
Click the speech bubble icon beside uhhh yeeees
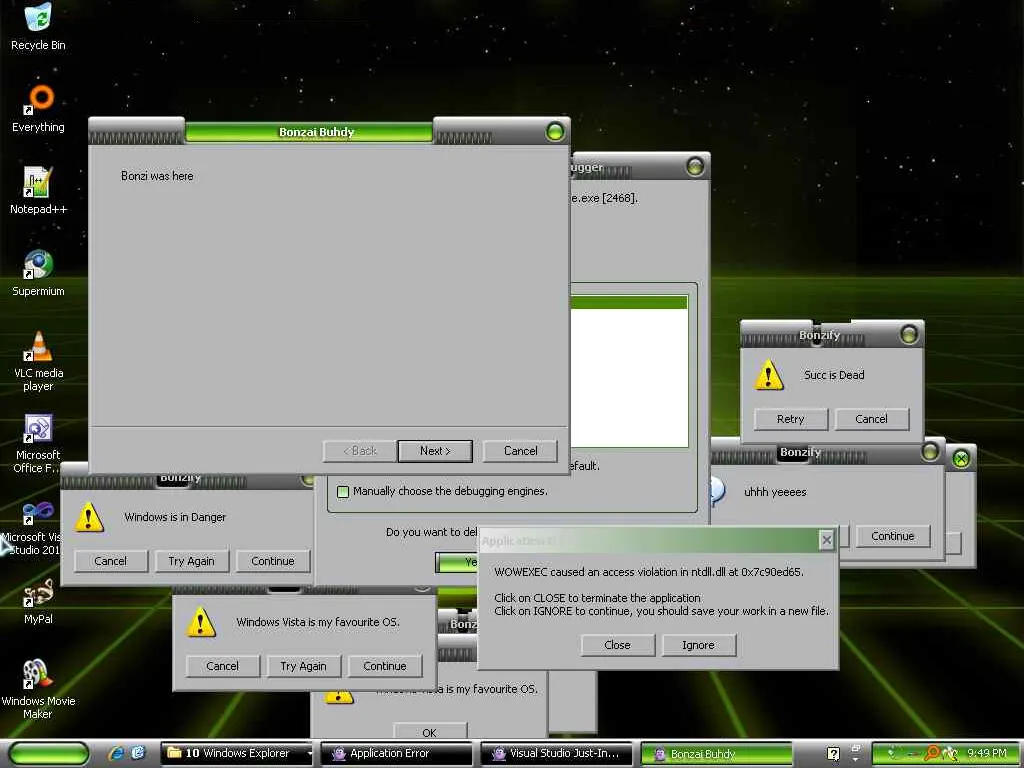pyautogui.click(x=718, y=491)
